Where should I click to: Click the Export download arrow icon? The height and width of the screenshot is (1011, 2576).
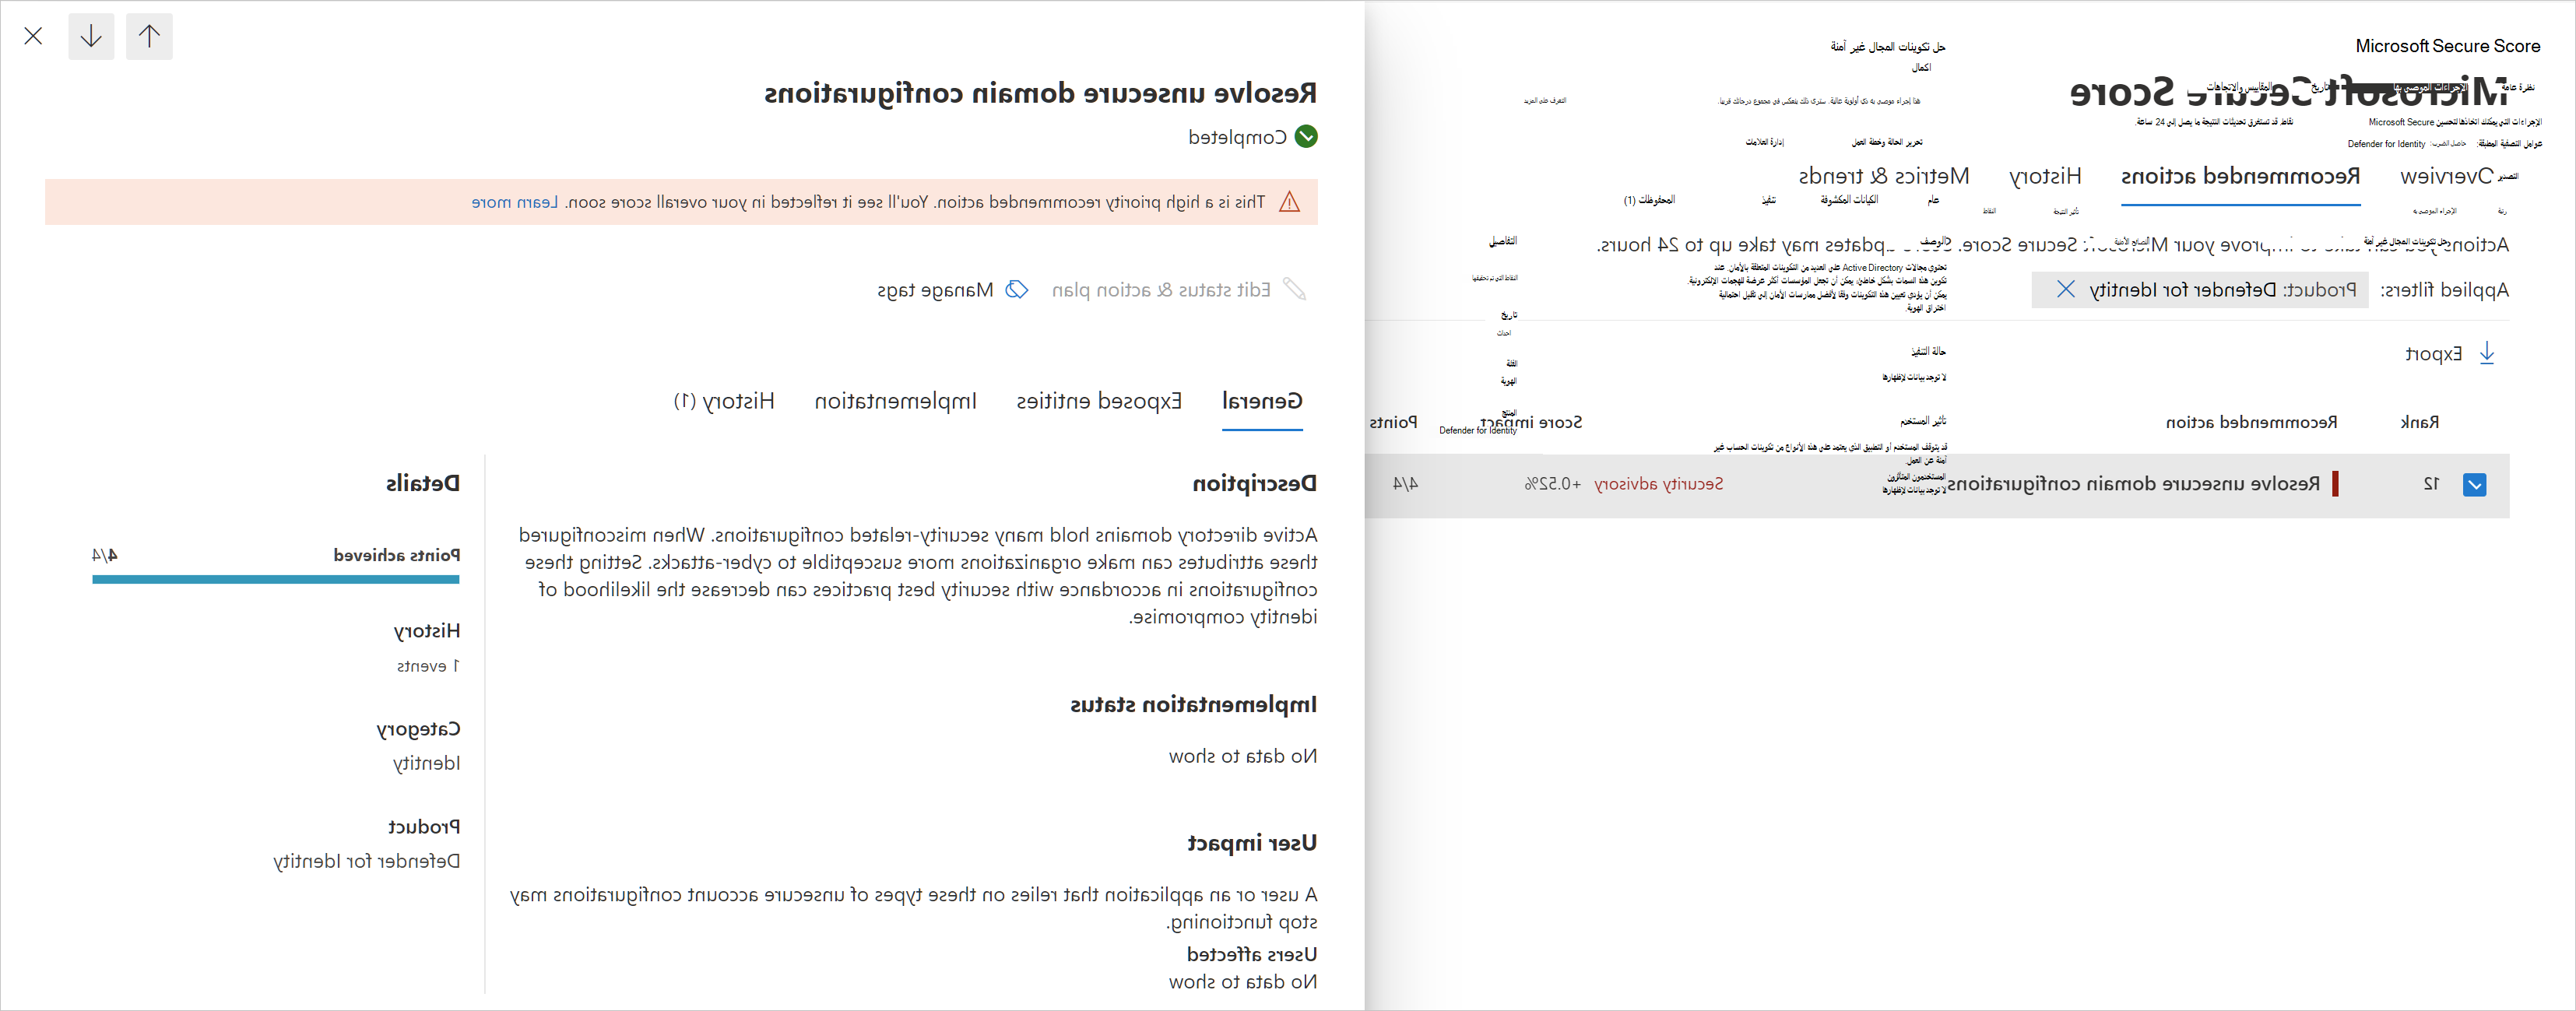coord(2487,354)
